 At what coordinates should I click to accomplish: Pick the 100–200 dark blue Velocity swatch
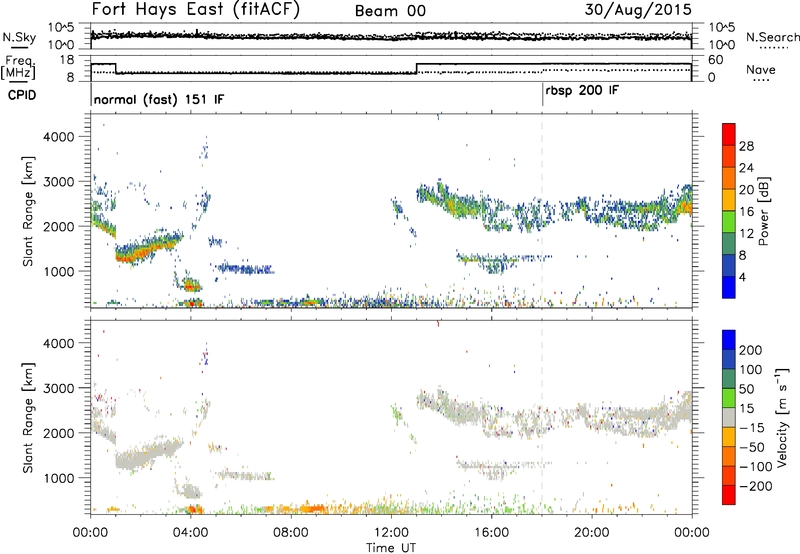(729, 359)
